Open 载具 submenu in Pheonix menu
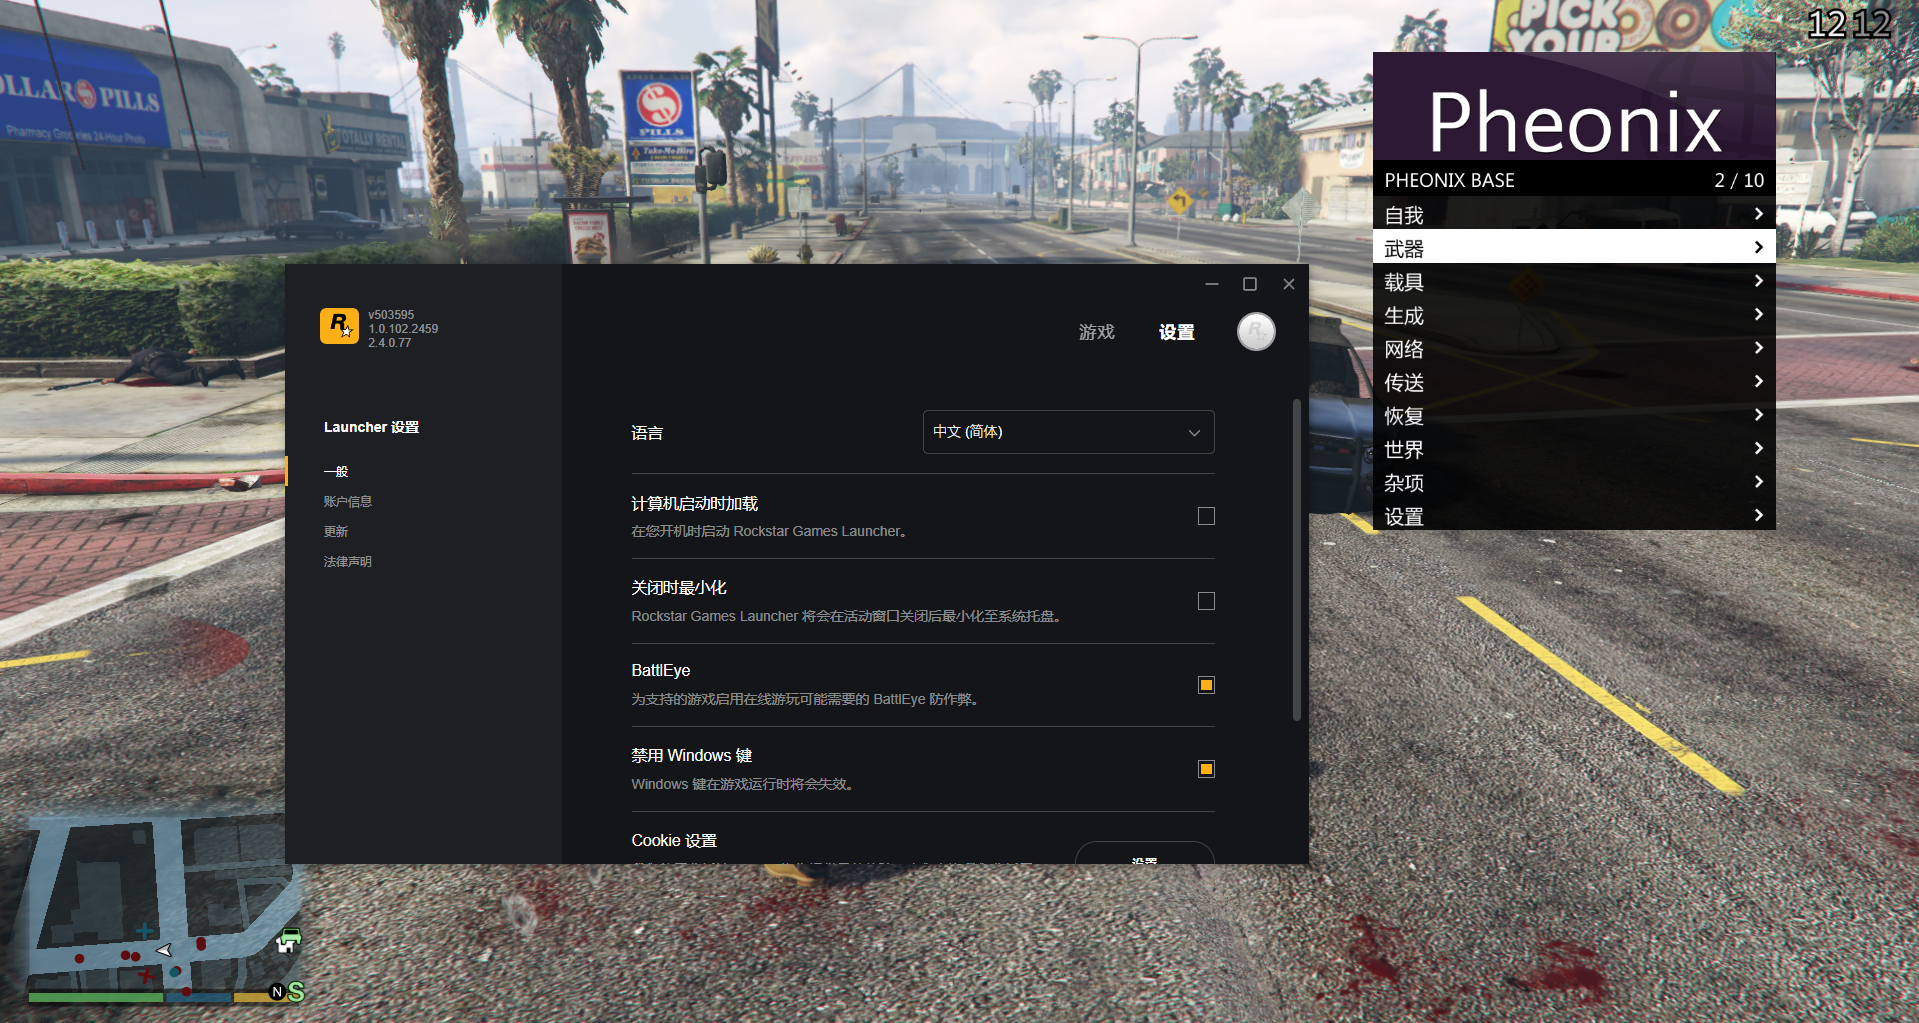The height and width of the screenshot is (1023, 1919). 1574,281
